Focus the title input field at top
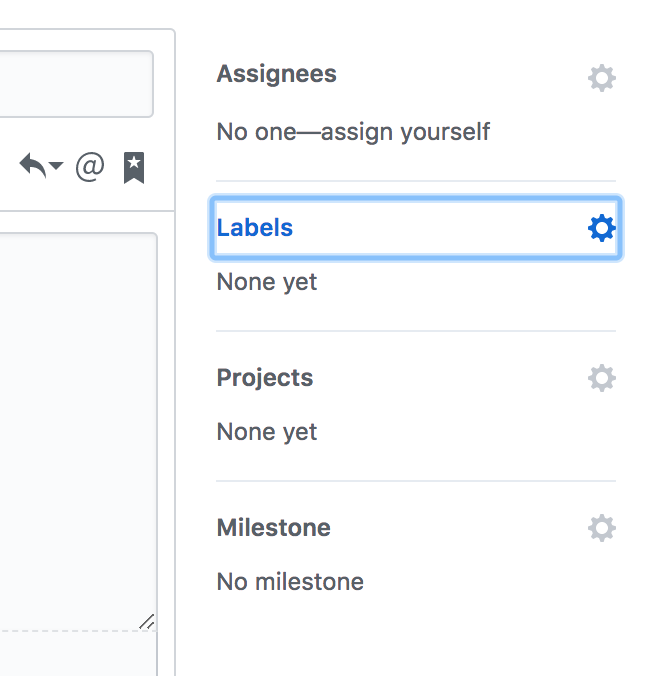 coord(76,84)
